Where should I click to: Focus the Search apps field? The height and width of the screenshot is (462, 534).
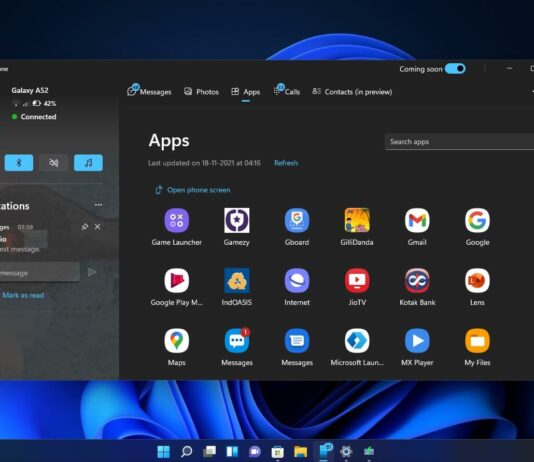point(459,142)
